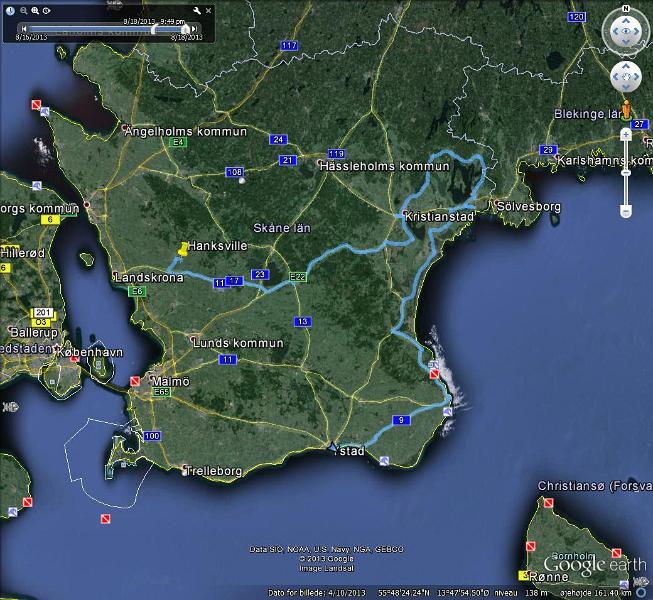Click road 100 shield

click(x=152, y=436)
